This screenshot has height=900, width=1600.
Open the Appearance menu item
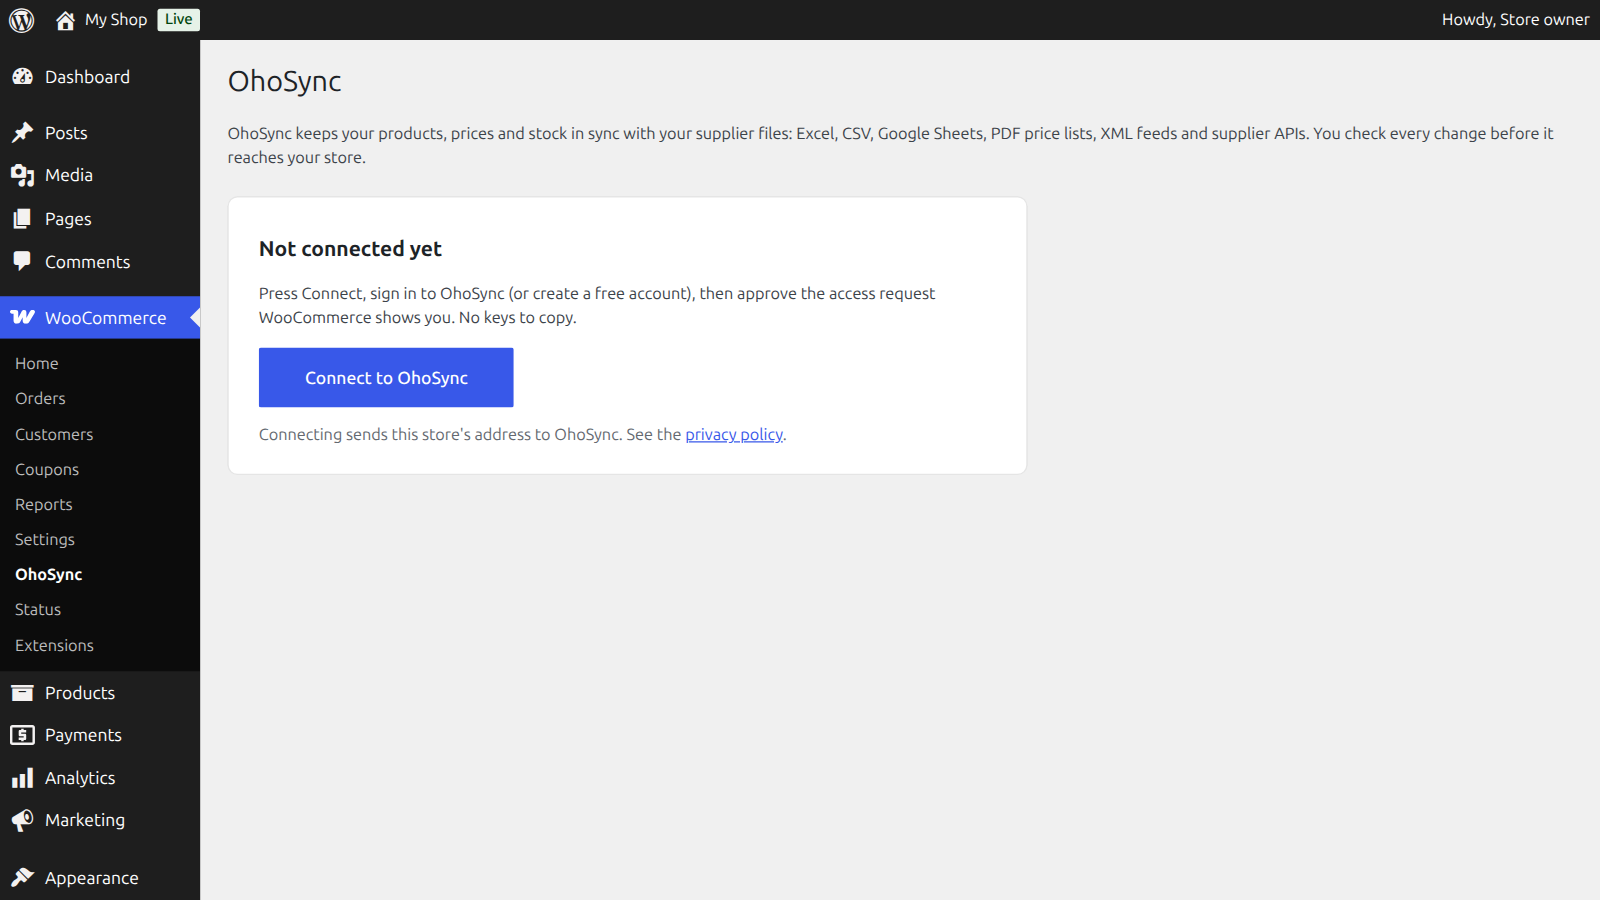coord(100,878)
